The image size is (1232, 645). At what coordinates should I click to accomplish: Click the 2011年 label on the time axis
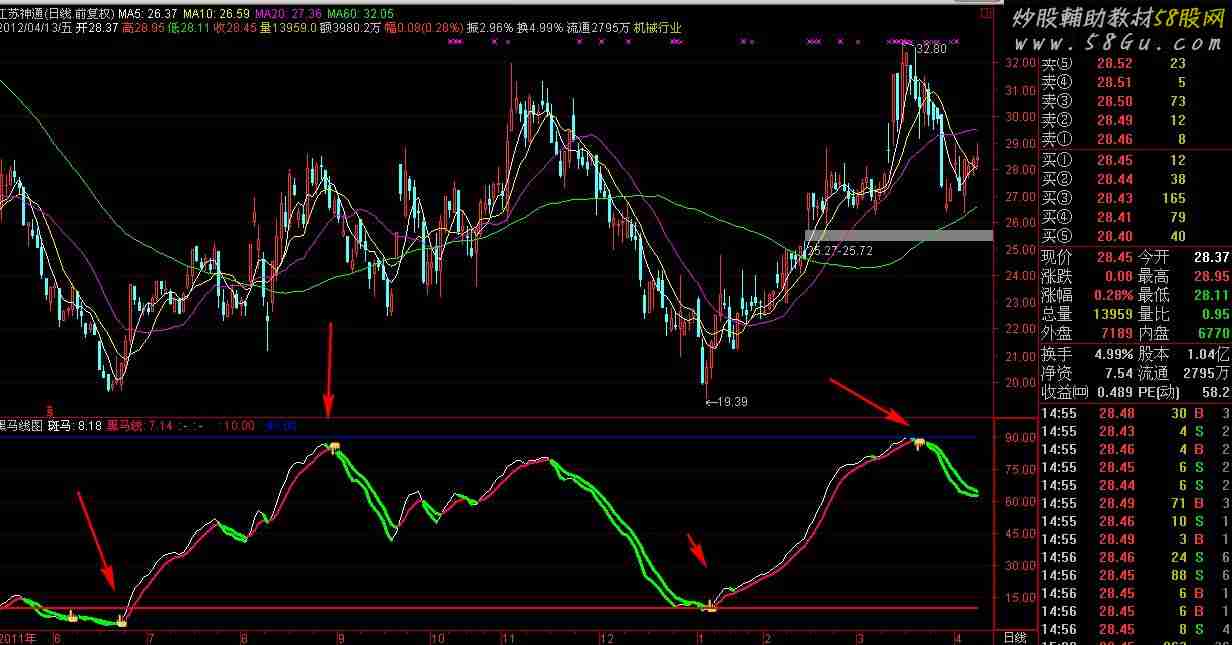pos(18,637)
